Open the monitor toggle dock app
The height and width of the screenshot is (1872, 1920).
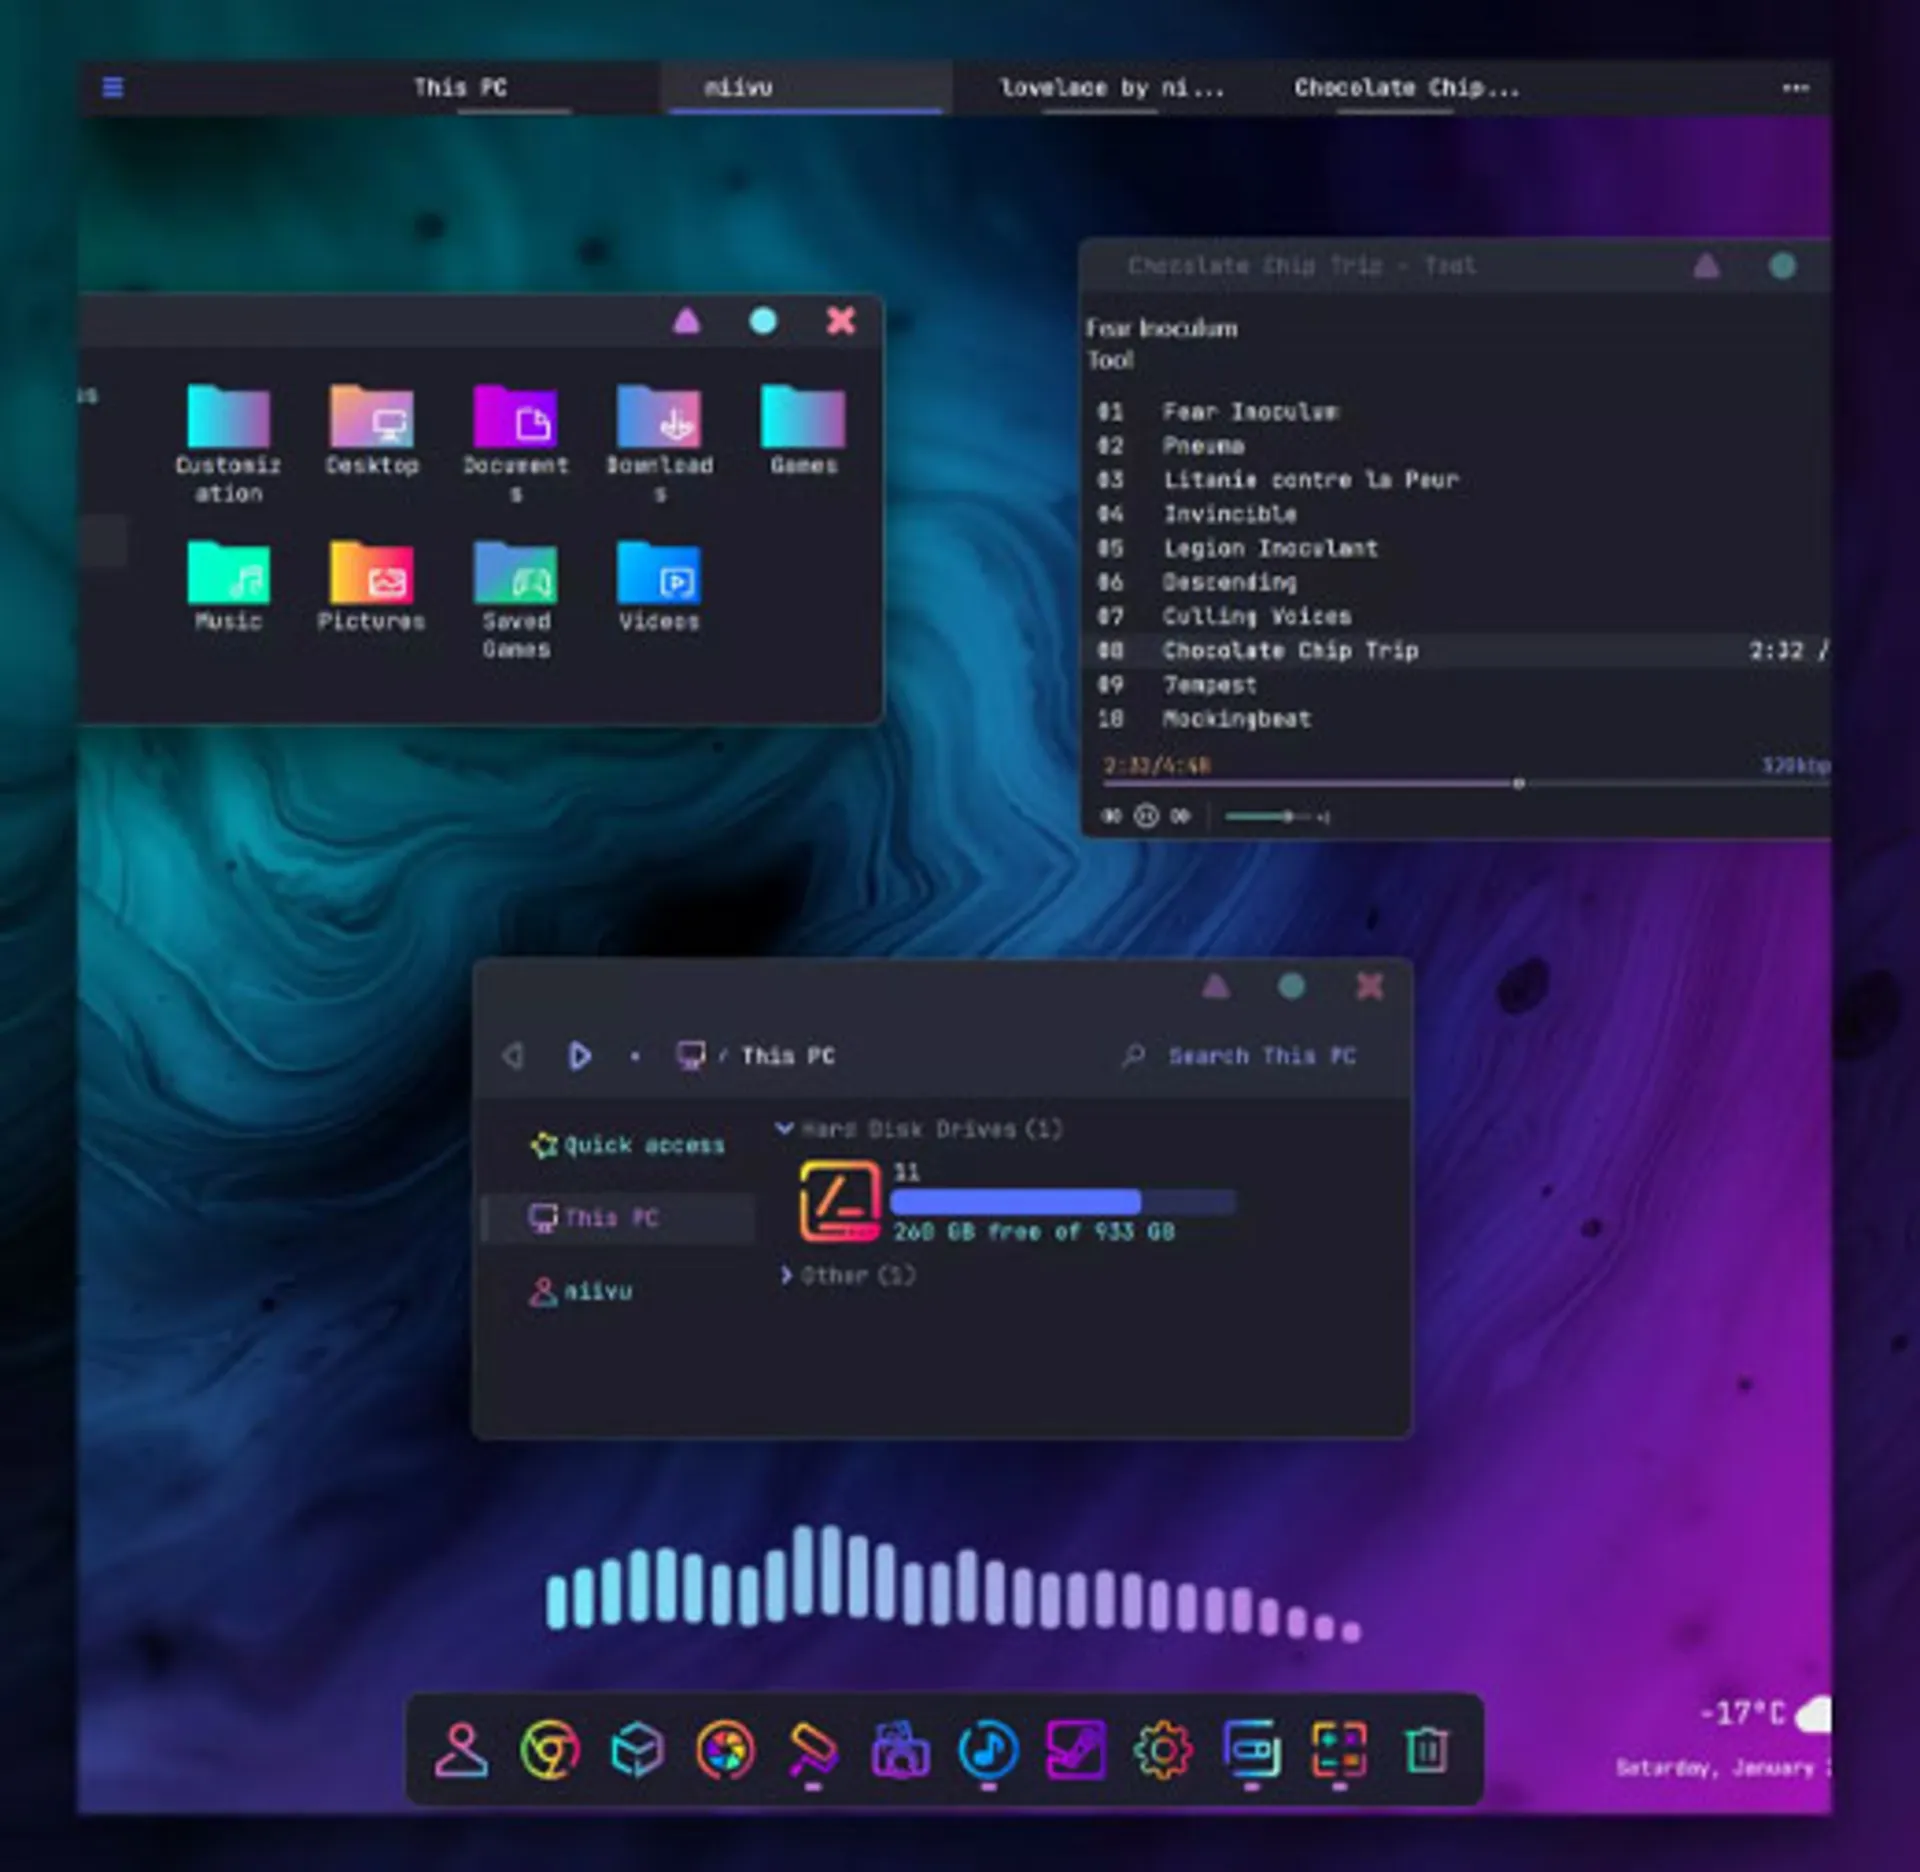[x=1251, y=1750]
